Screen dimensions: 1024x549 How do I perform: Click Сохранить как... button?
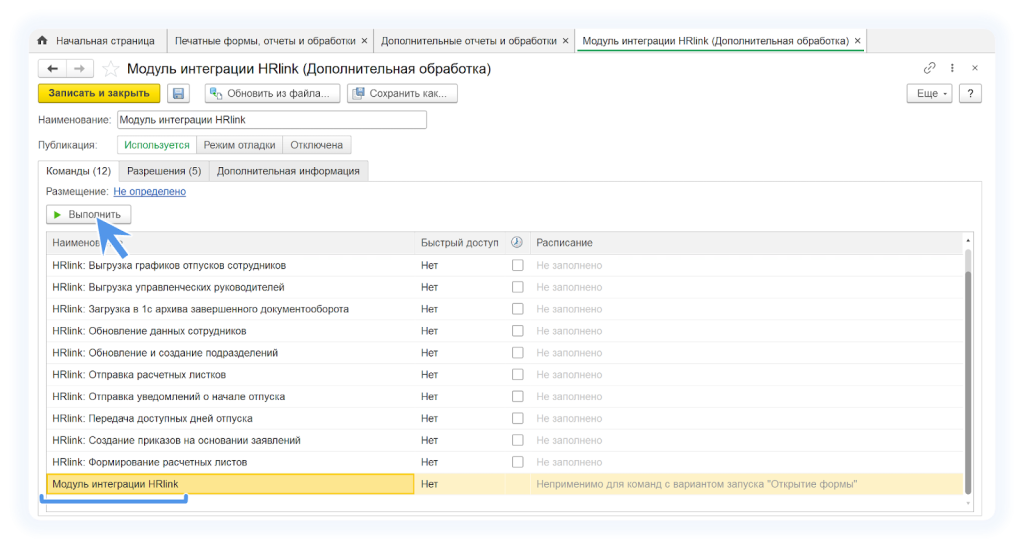tap(402, 93)
